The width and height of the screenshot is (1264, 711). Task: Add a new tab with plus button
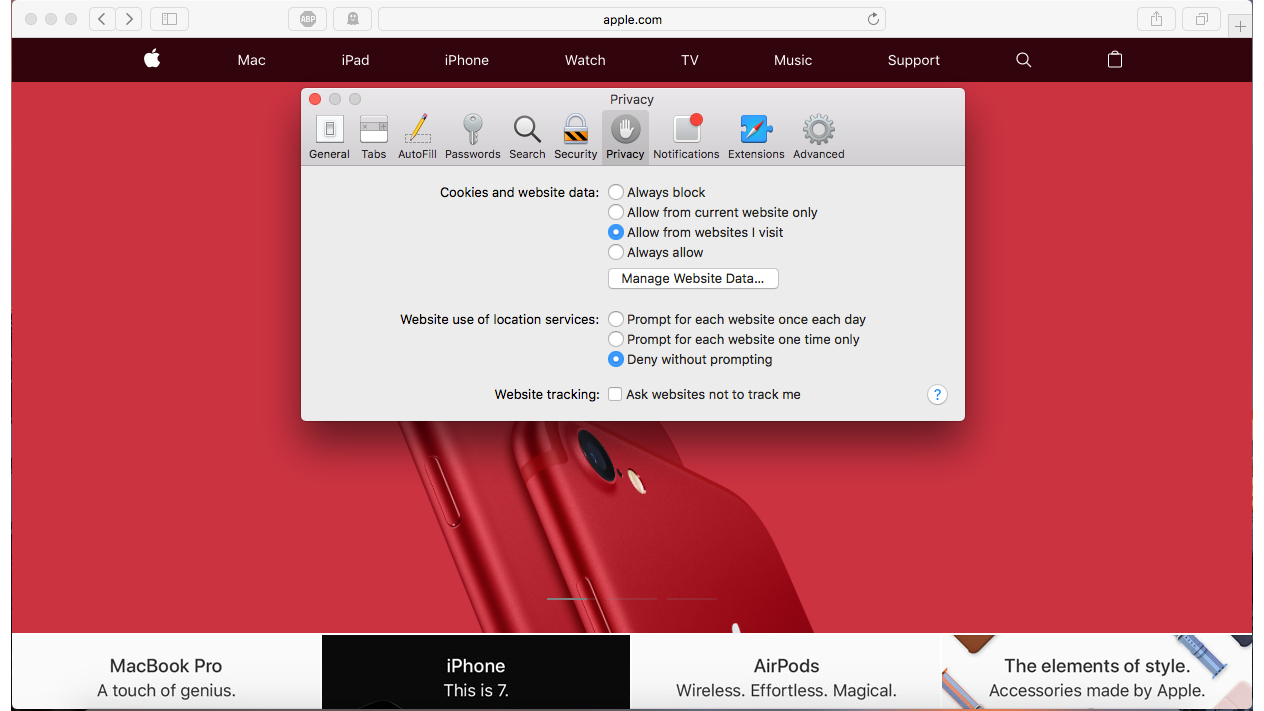coord(1240,26)
